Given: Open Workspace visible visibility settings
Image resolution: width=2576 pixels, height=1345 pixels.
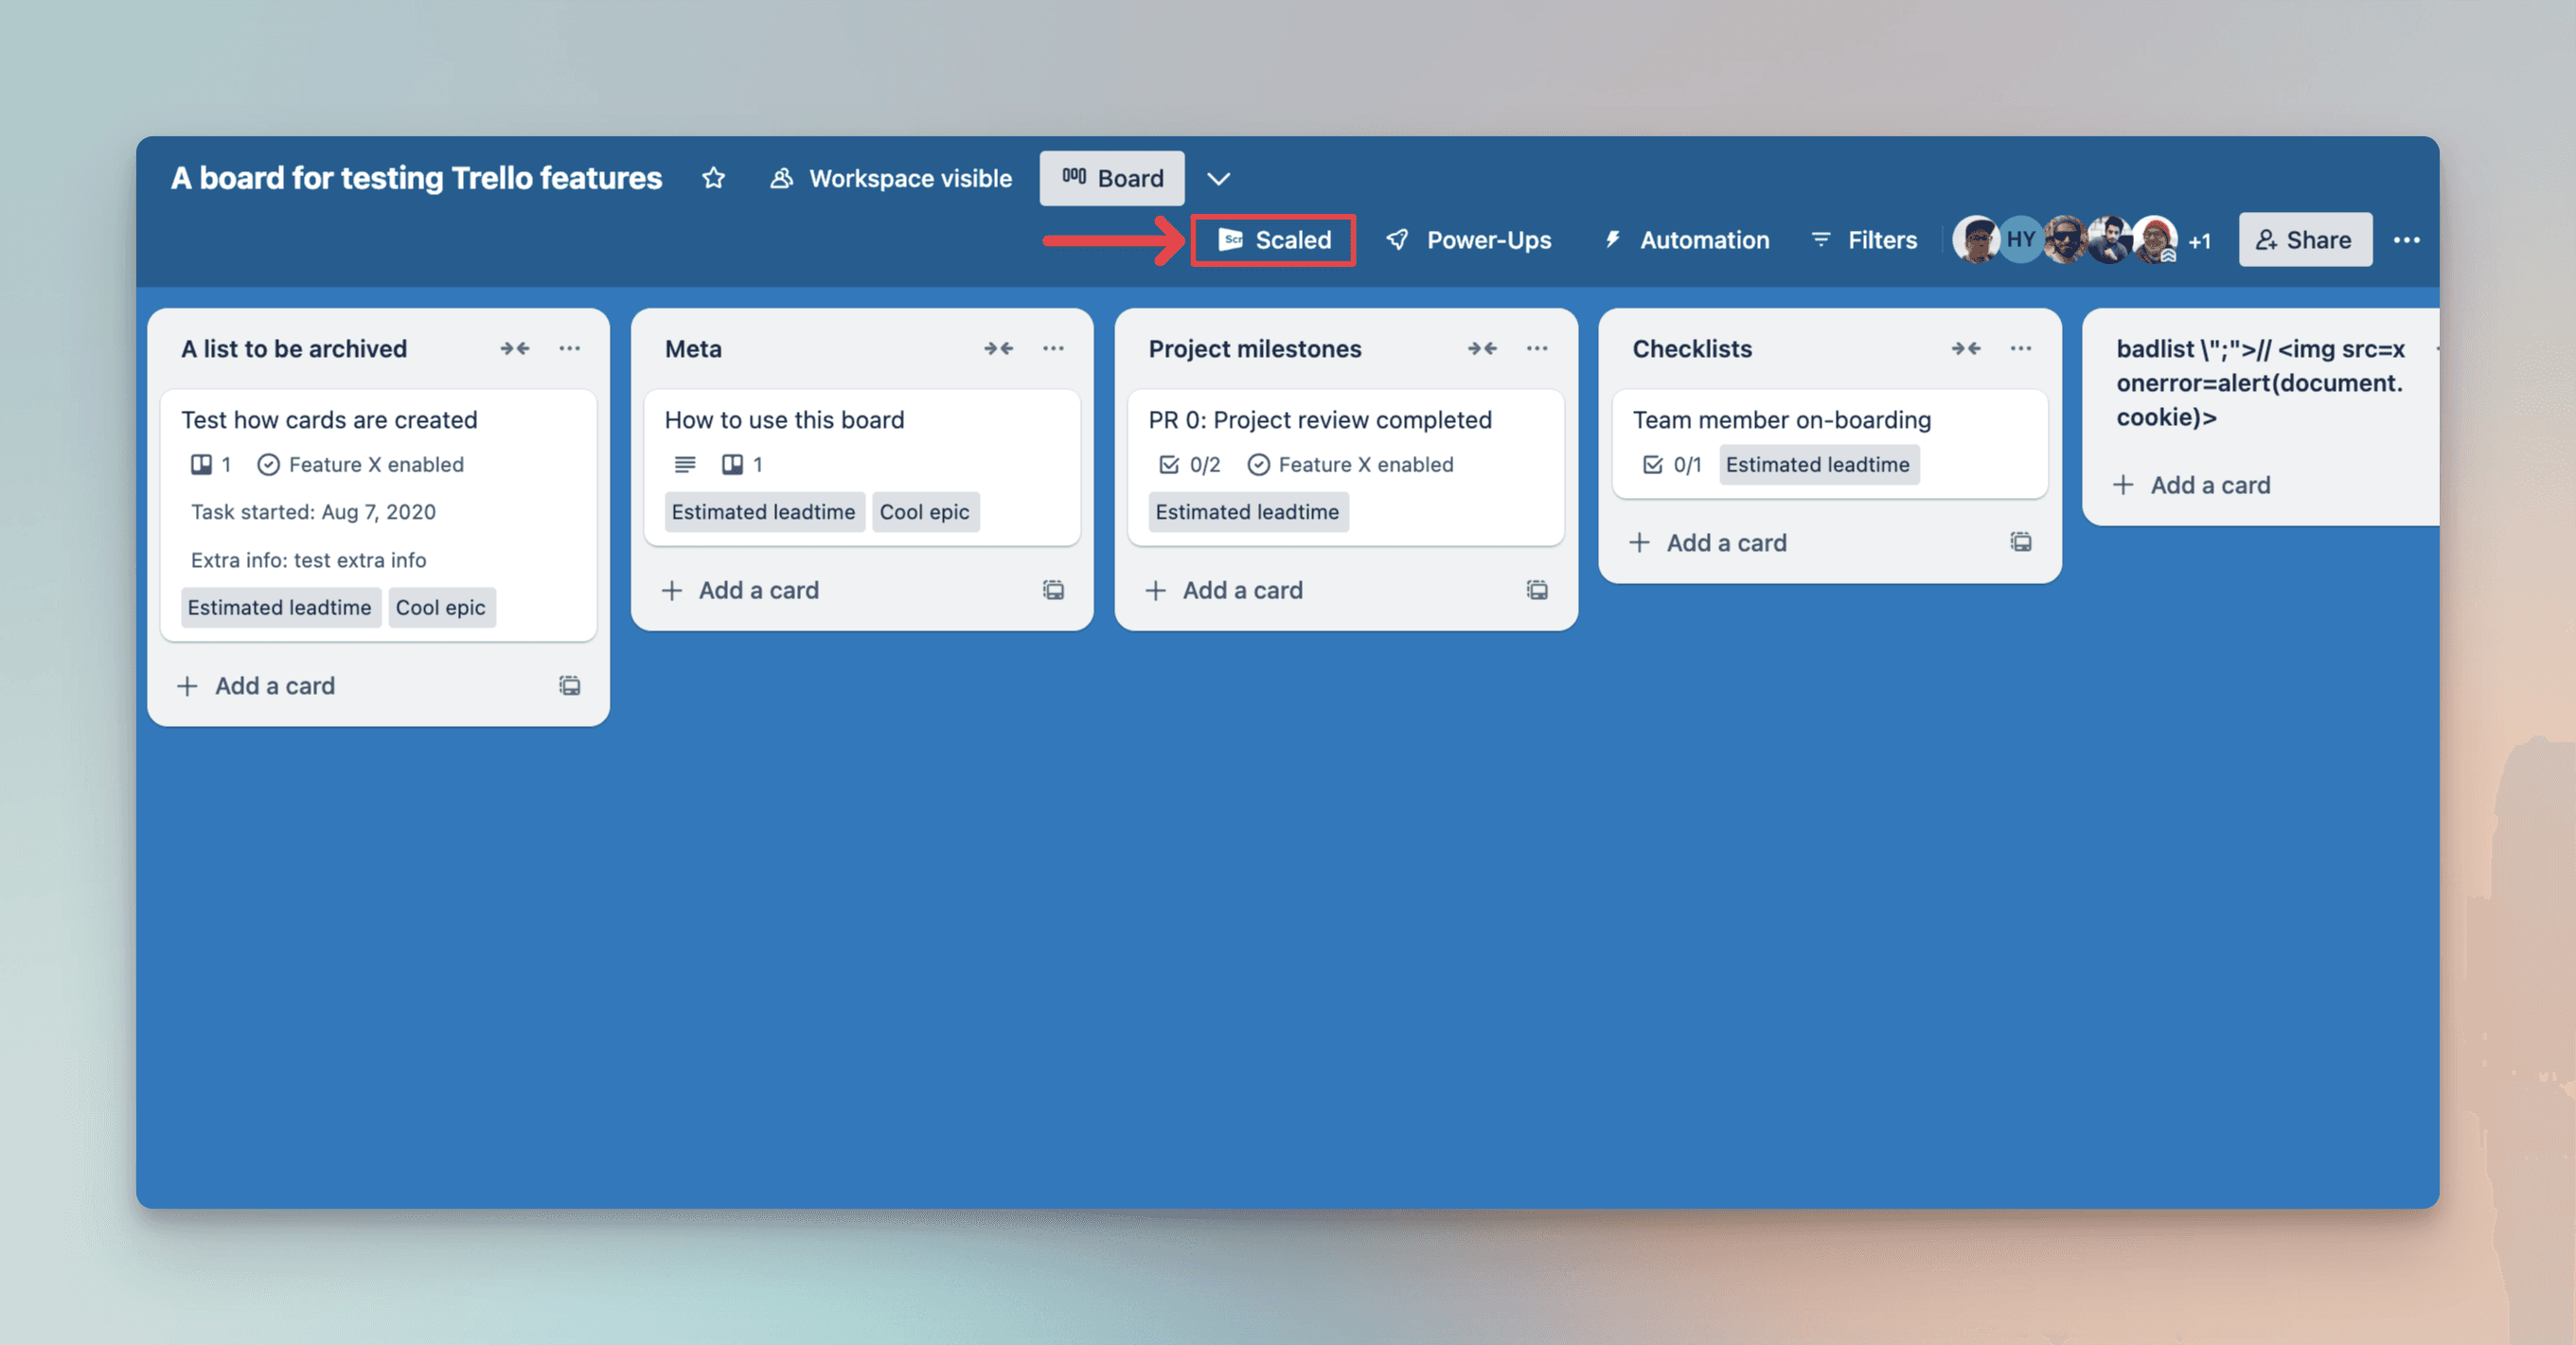Looking at the screenshot, I should click(x=890, y=178).
